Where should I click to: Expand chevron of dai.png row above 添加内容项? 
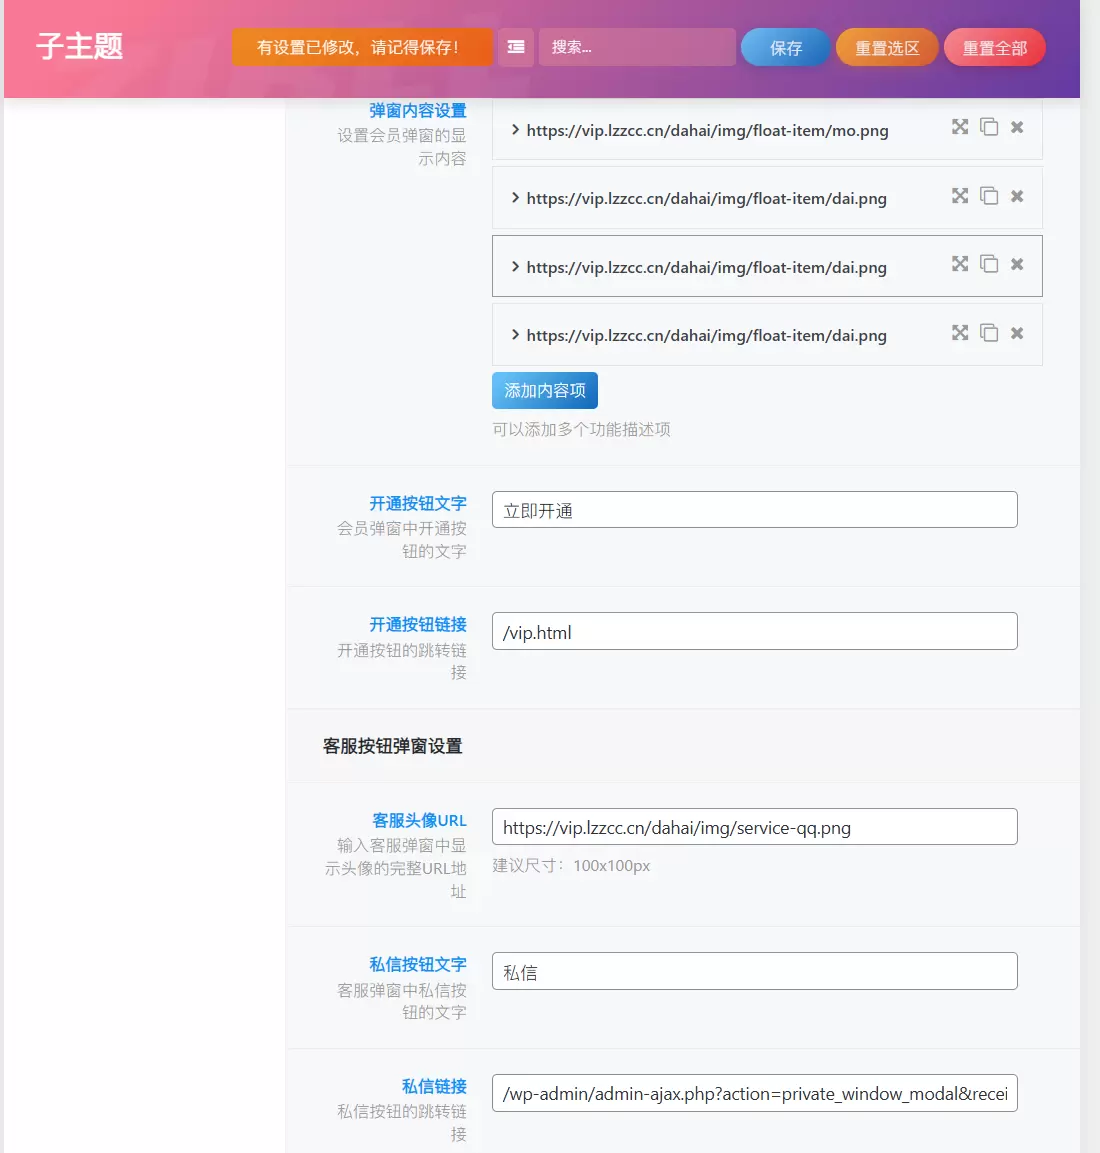point(515,335)
